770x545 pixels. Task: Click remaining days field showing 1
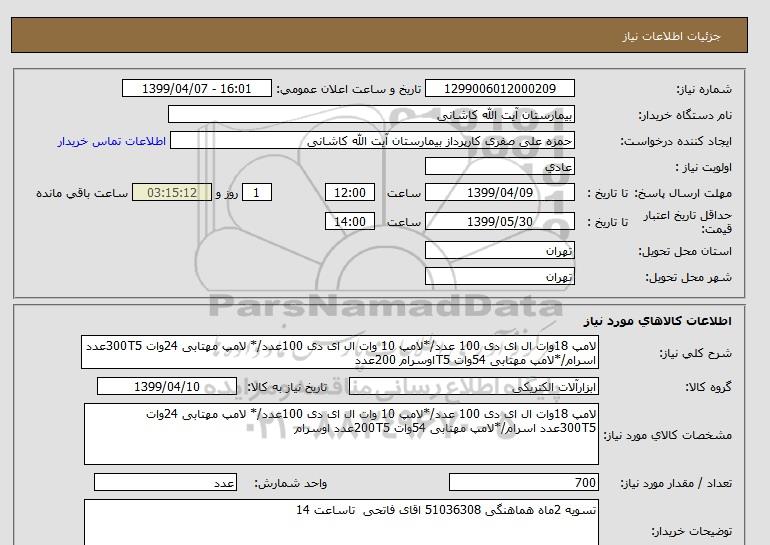pos(256,192)
